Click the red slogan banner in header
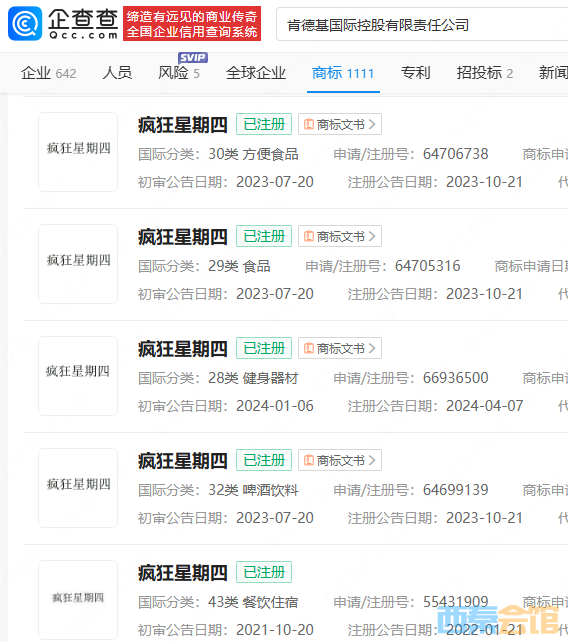Screen dimensions: 568x642 (192, 23)
